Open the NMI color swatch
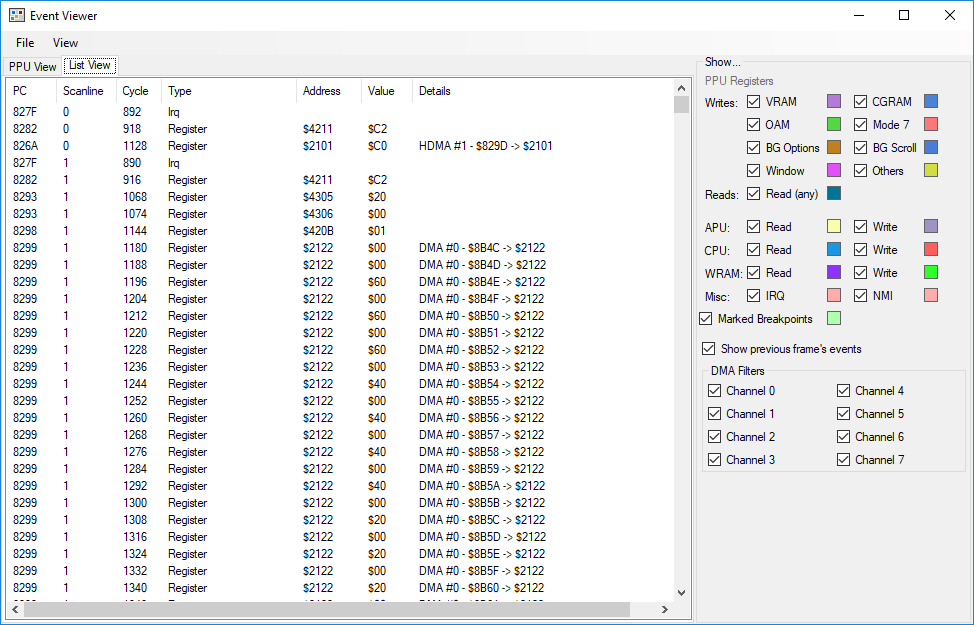 (x=931, y=295)
